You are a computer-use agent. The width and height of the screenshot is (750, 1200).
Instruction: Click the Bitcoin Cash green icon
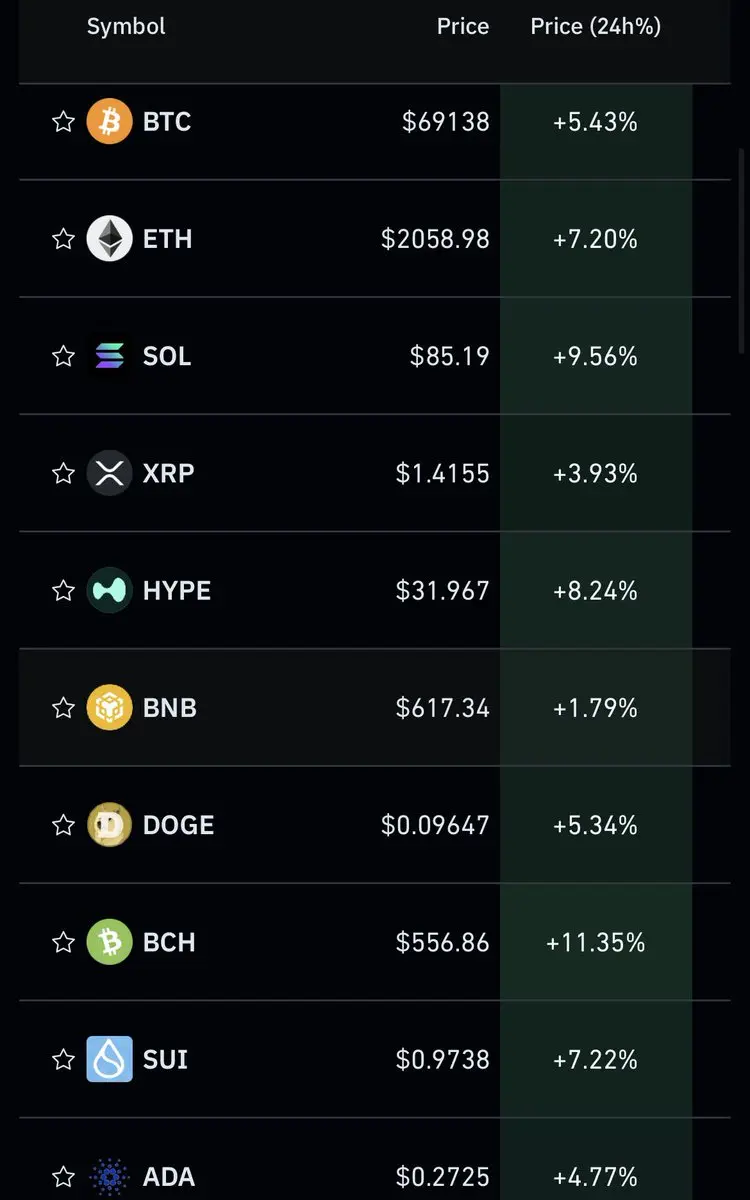coord(109,942)
